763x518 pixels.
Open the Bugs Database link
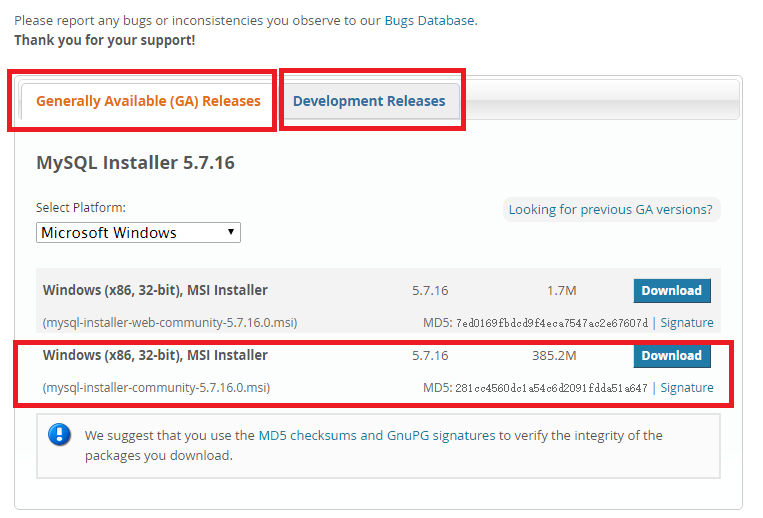point(429,20)
